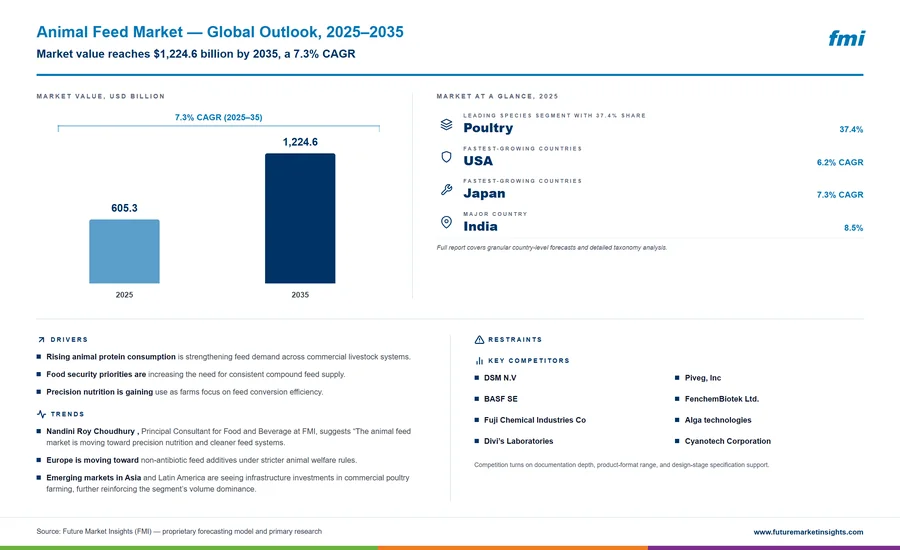The image size is (900, 550).
Task: Click the Source: Future Market Insights line
Action: (179, 532)
